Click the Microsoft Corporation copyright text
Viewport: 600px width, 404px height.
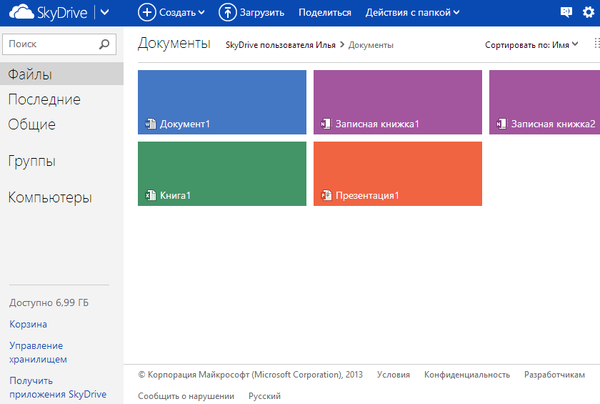250,375
